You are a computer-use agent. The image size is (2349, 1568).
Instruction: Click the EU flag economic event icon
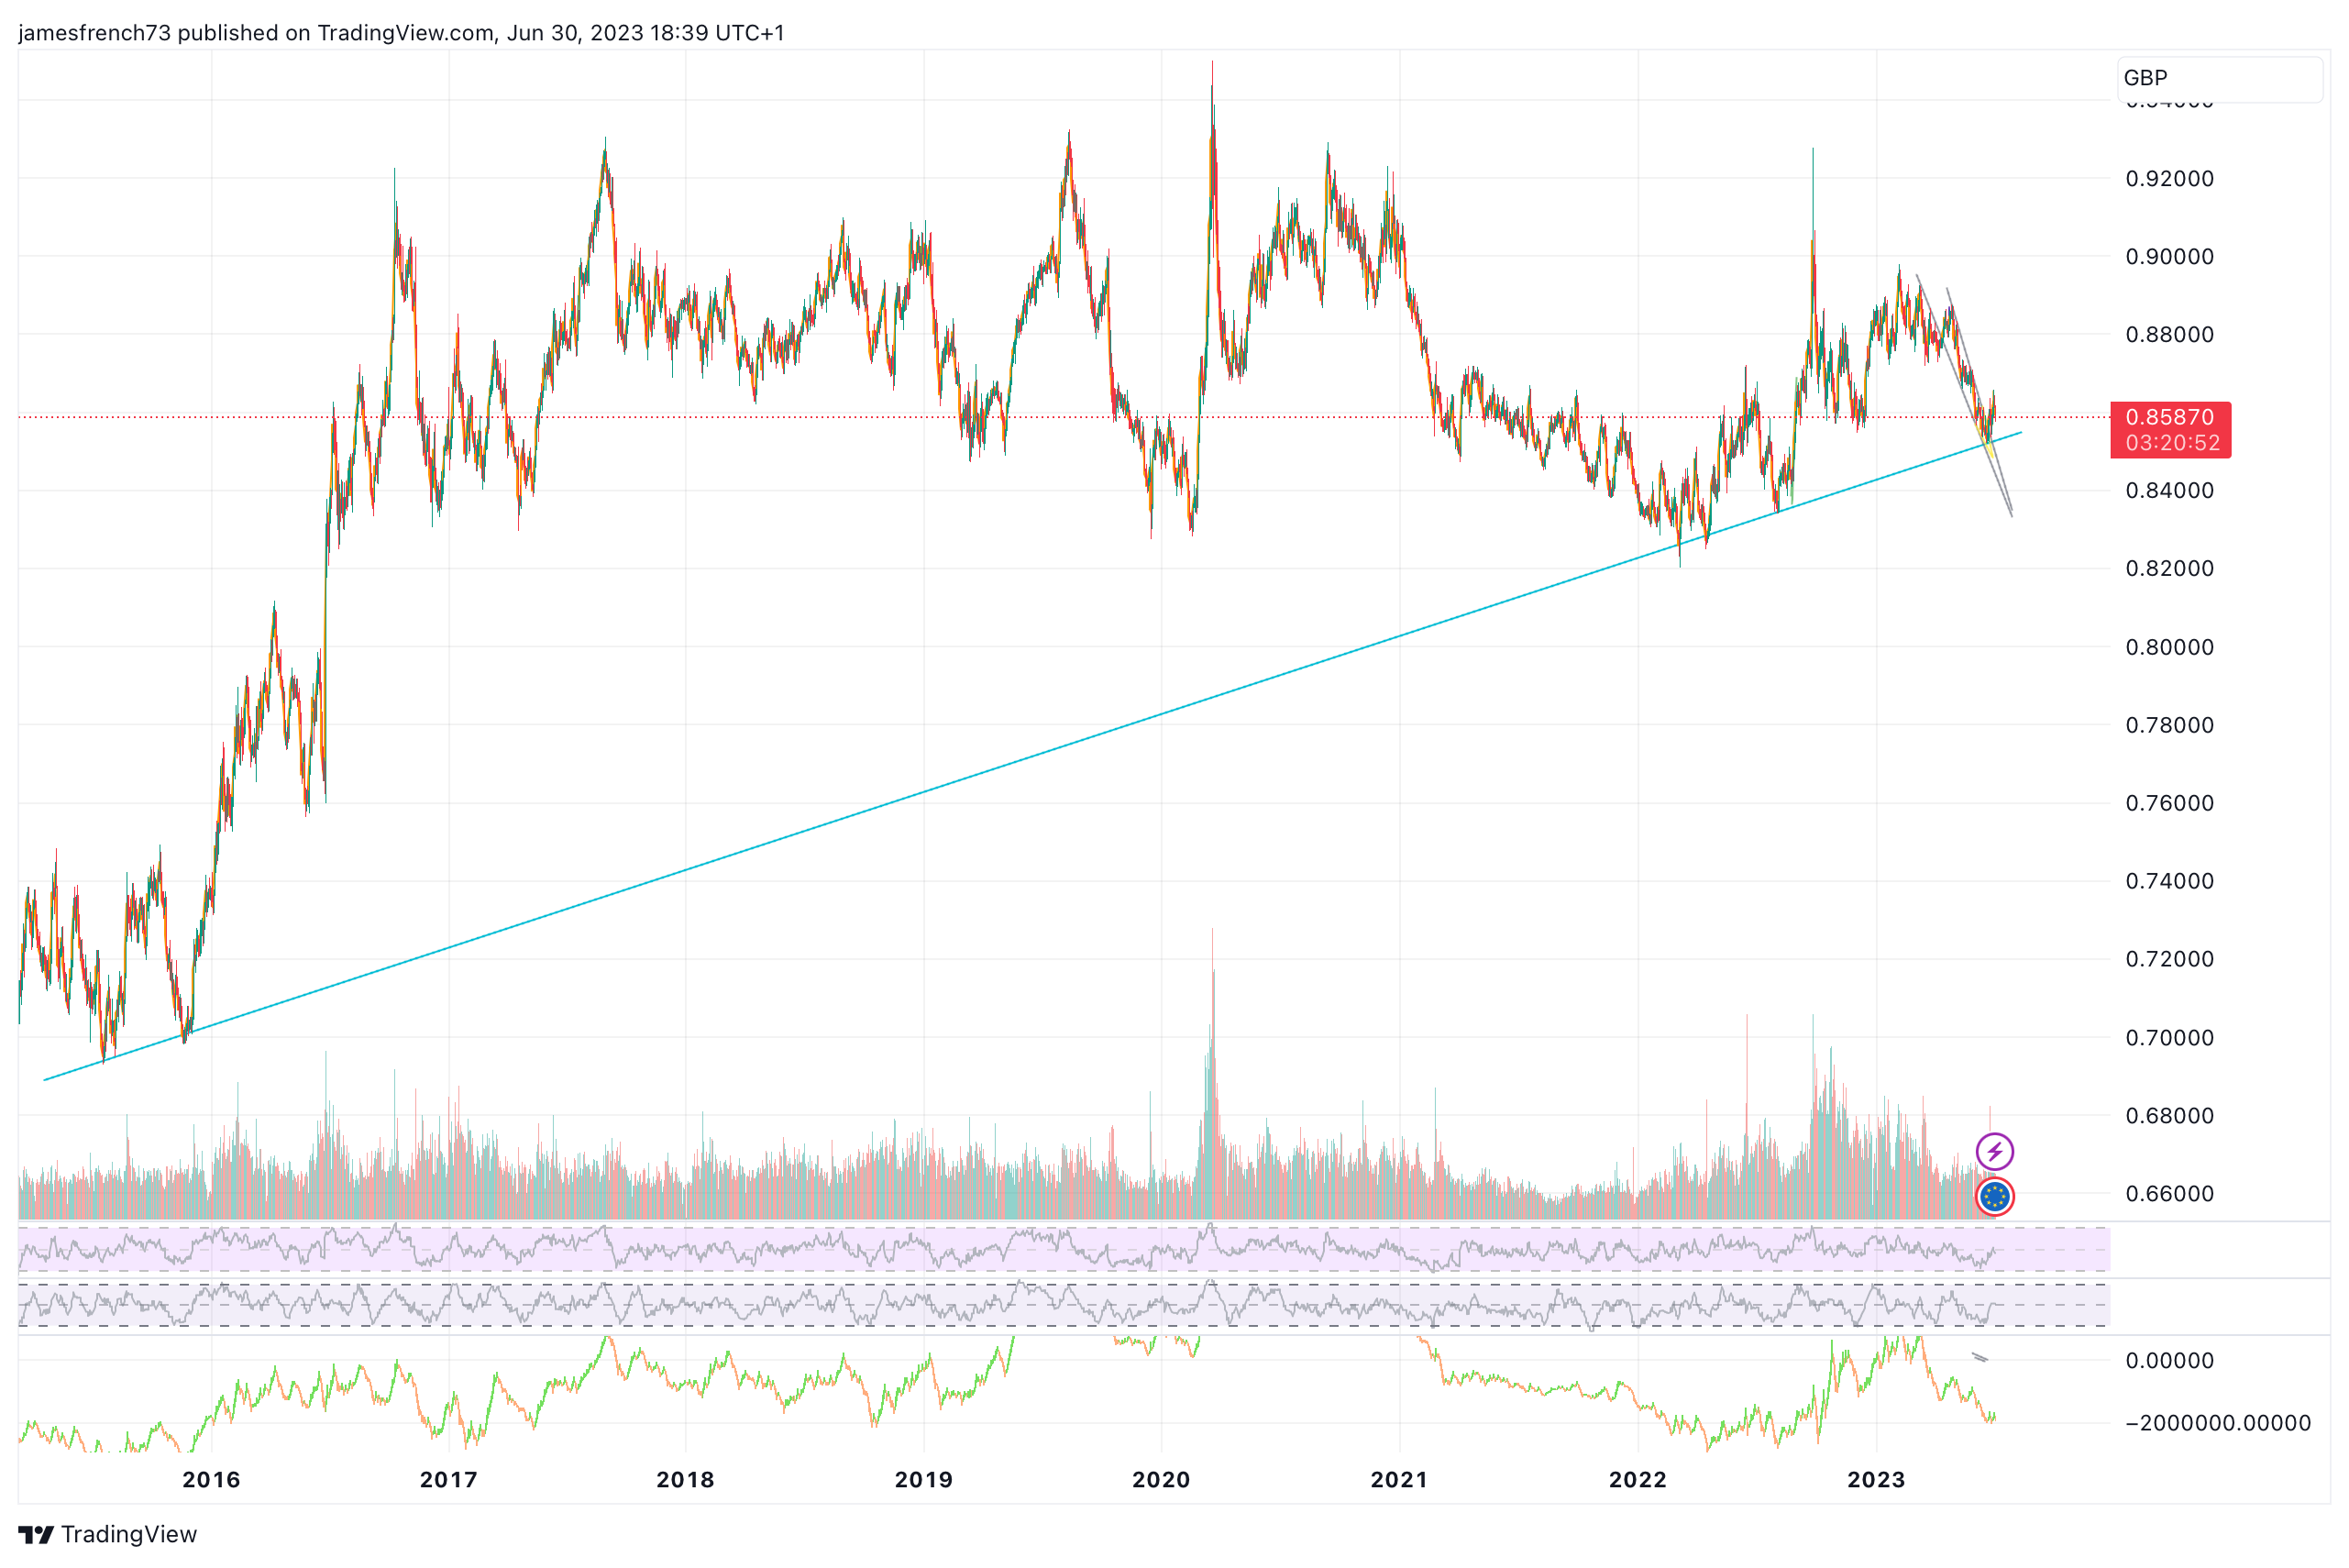(1993, 1195)
